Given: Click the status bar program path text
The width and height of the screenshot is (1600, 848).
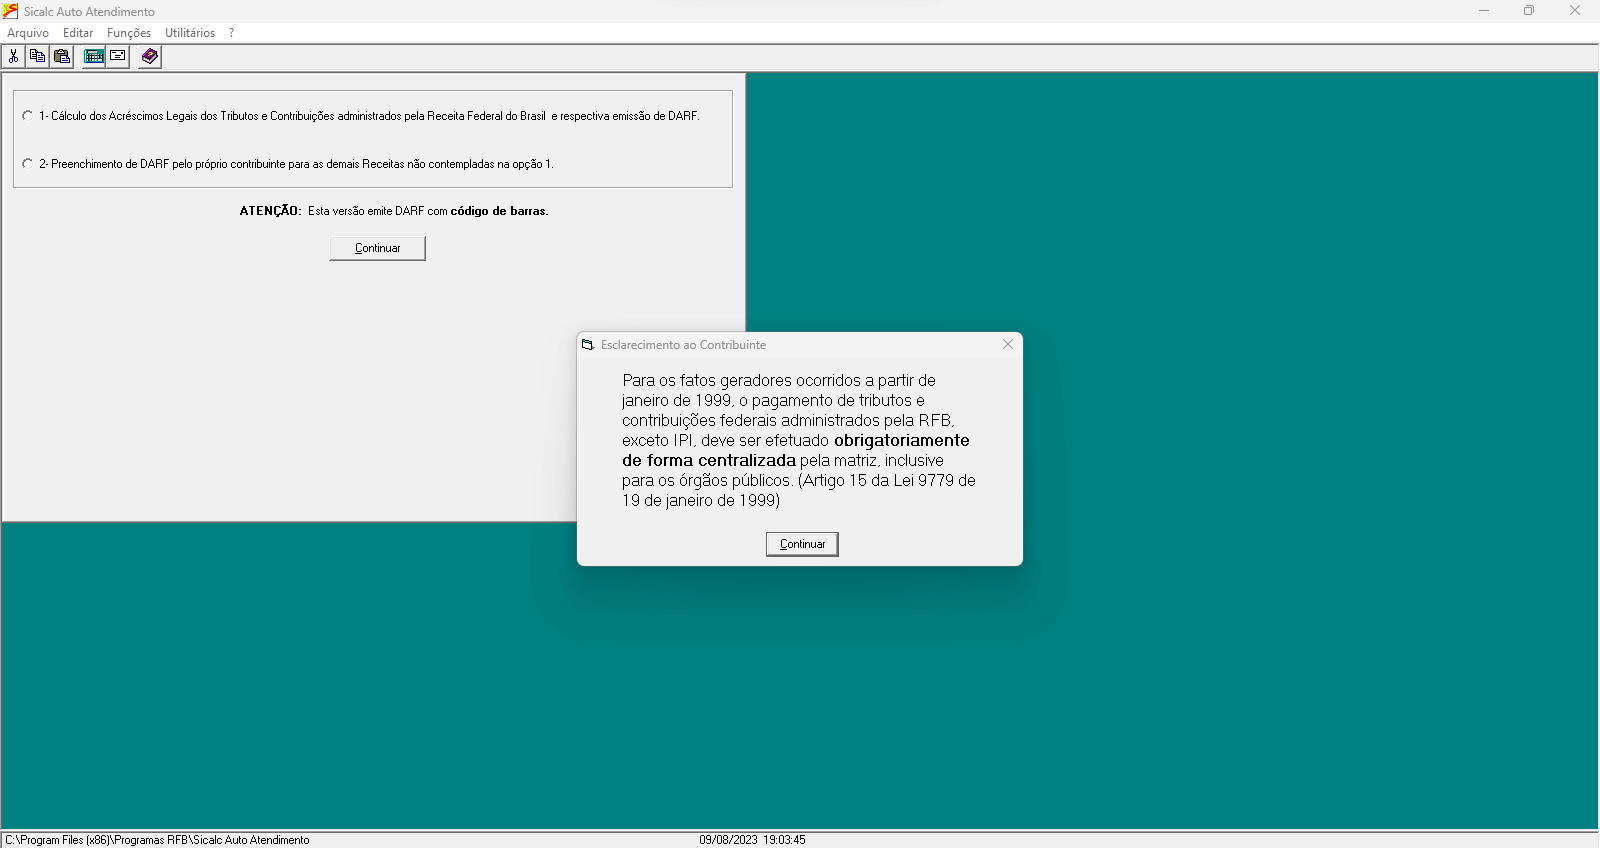Looking at the screenshot, I should pyautogui.click(x=157, y=840).
